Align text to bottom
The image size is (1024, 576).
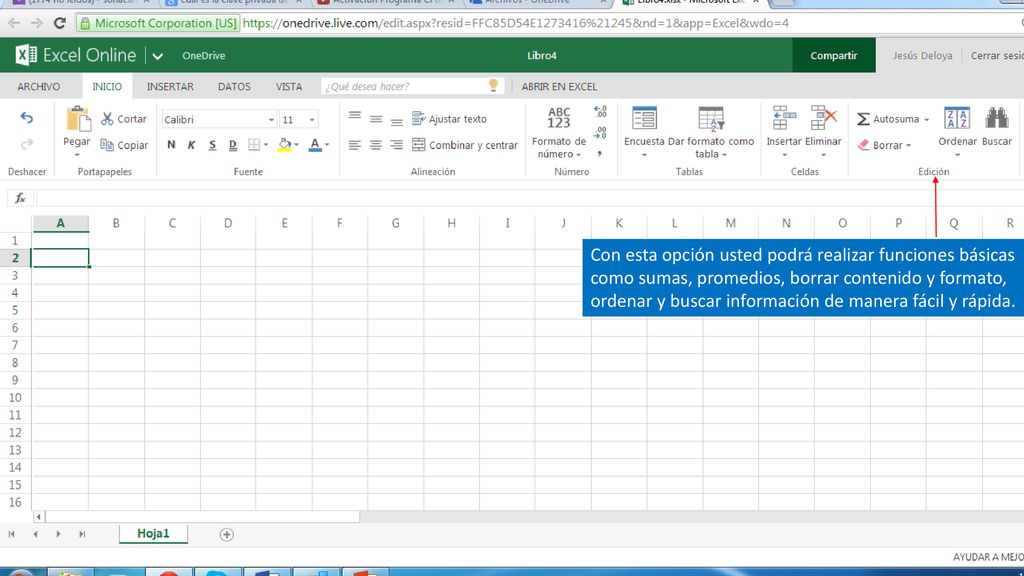396,120
